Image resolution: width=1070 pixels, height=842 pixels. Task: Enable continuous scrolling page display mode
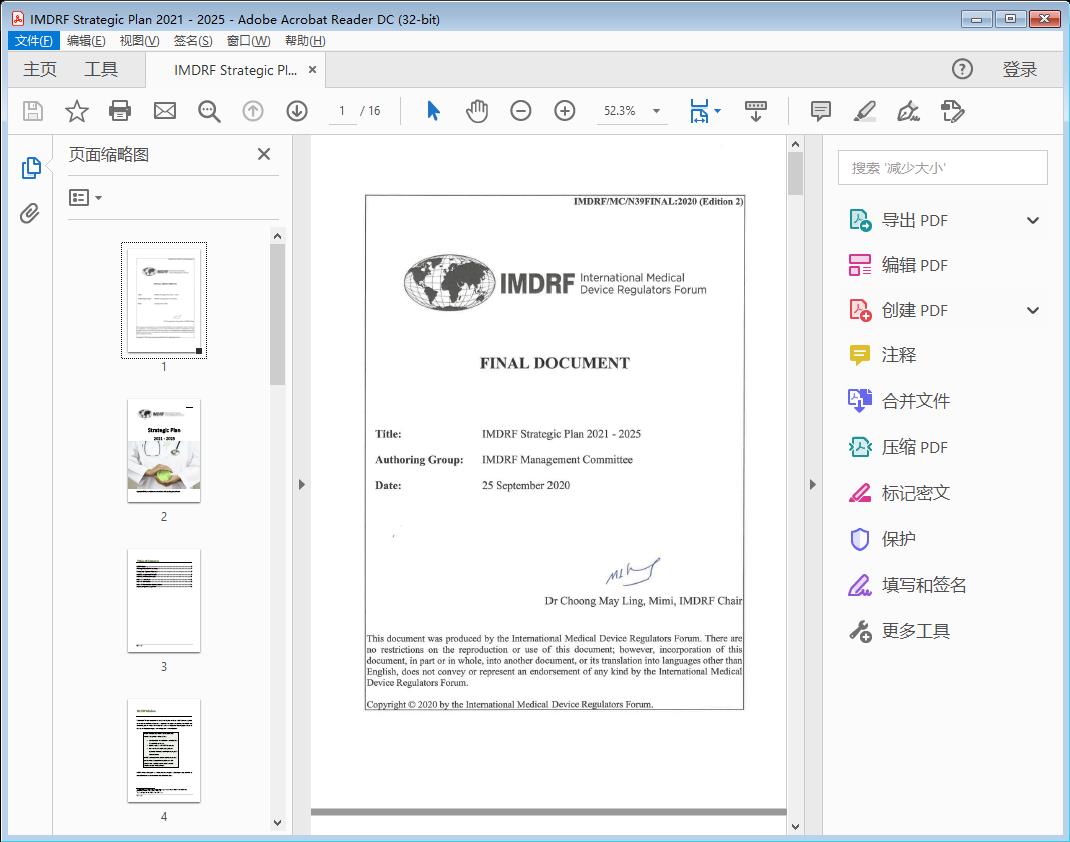[x=755, y=111]
